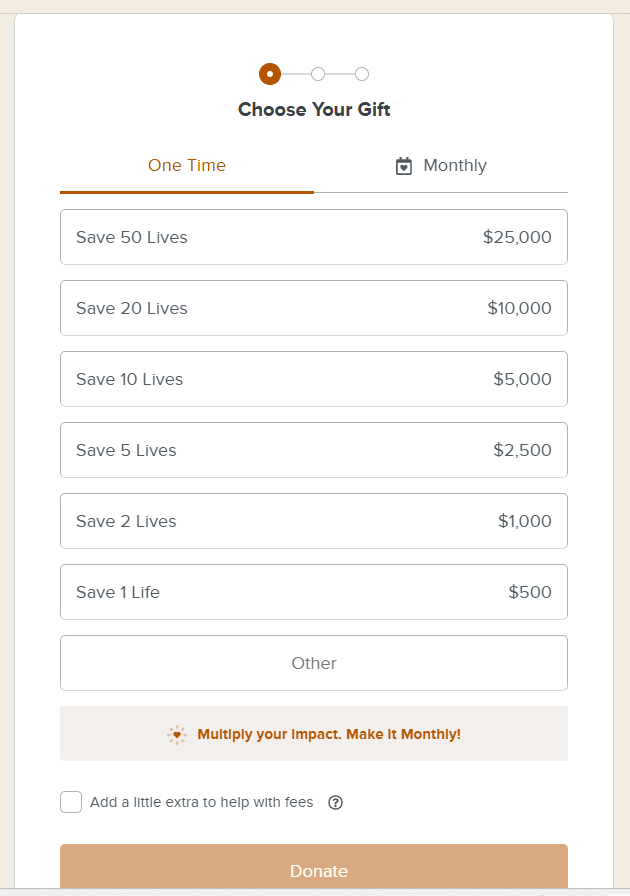Select the first filled step indicator
Screen dimensions: 630x896
pos(270,74)
